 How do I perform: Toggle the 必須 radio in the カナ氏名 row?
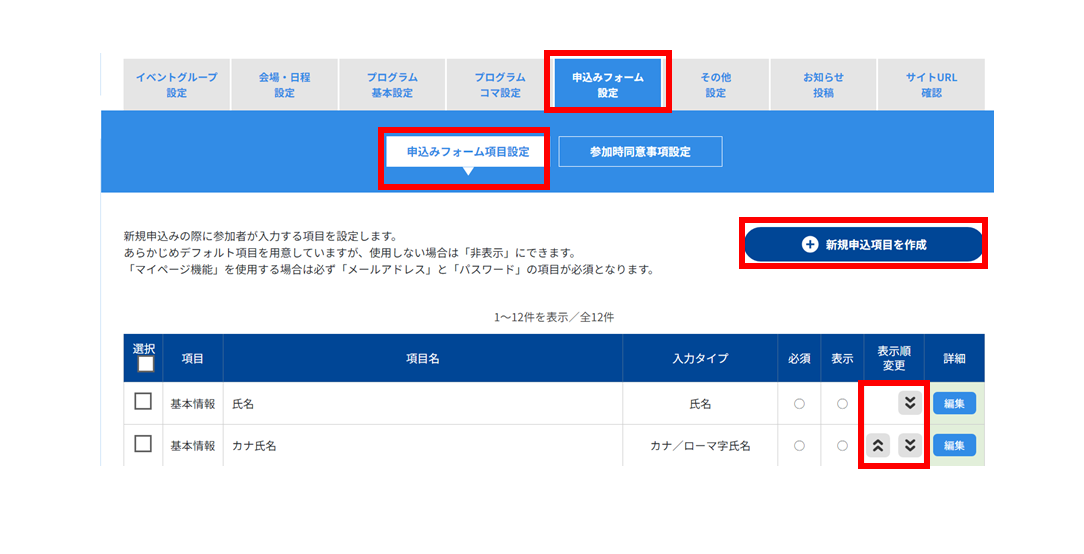(799, 446)
